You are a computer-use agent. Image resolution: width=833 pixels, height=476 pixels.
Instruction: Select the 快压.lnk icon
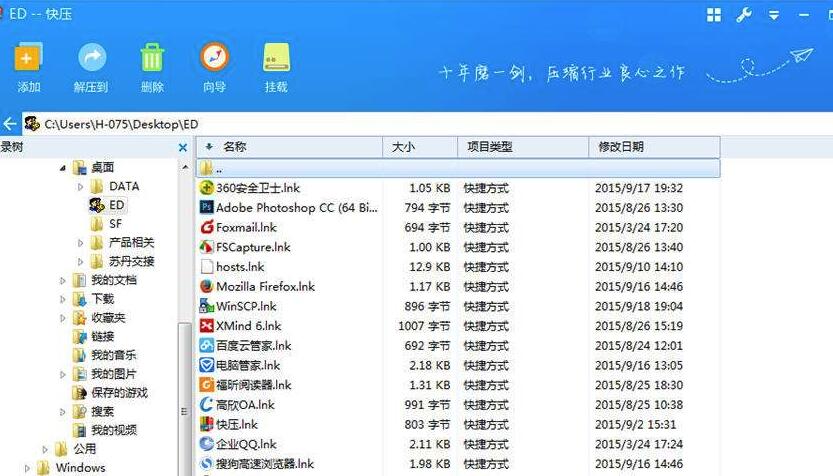tap(206, 424)
